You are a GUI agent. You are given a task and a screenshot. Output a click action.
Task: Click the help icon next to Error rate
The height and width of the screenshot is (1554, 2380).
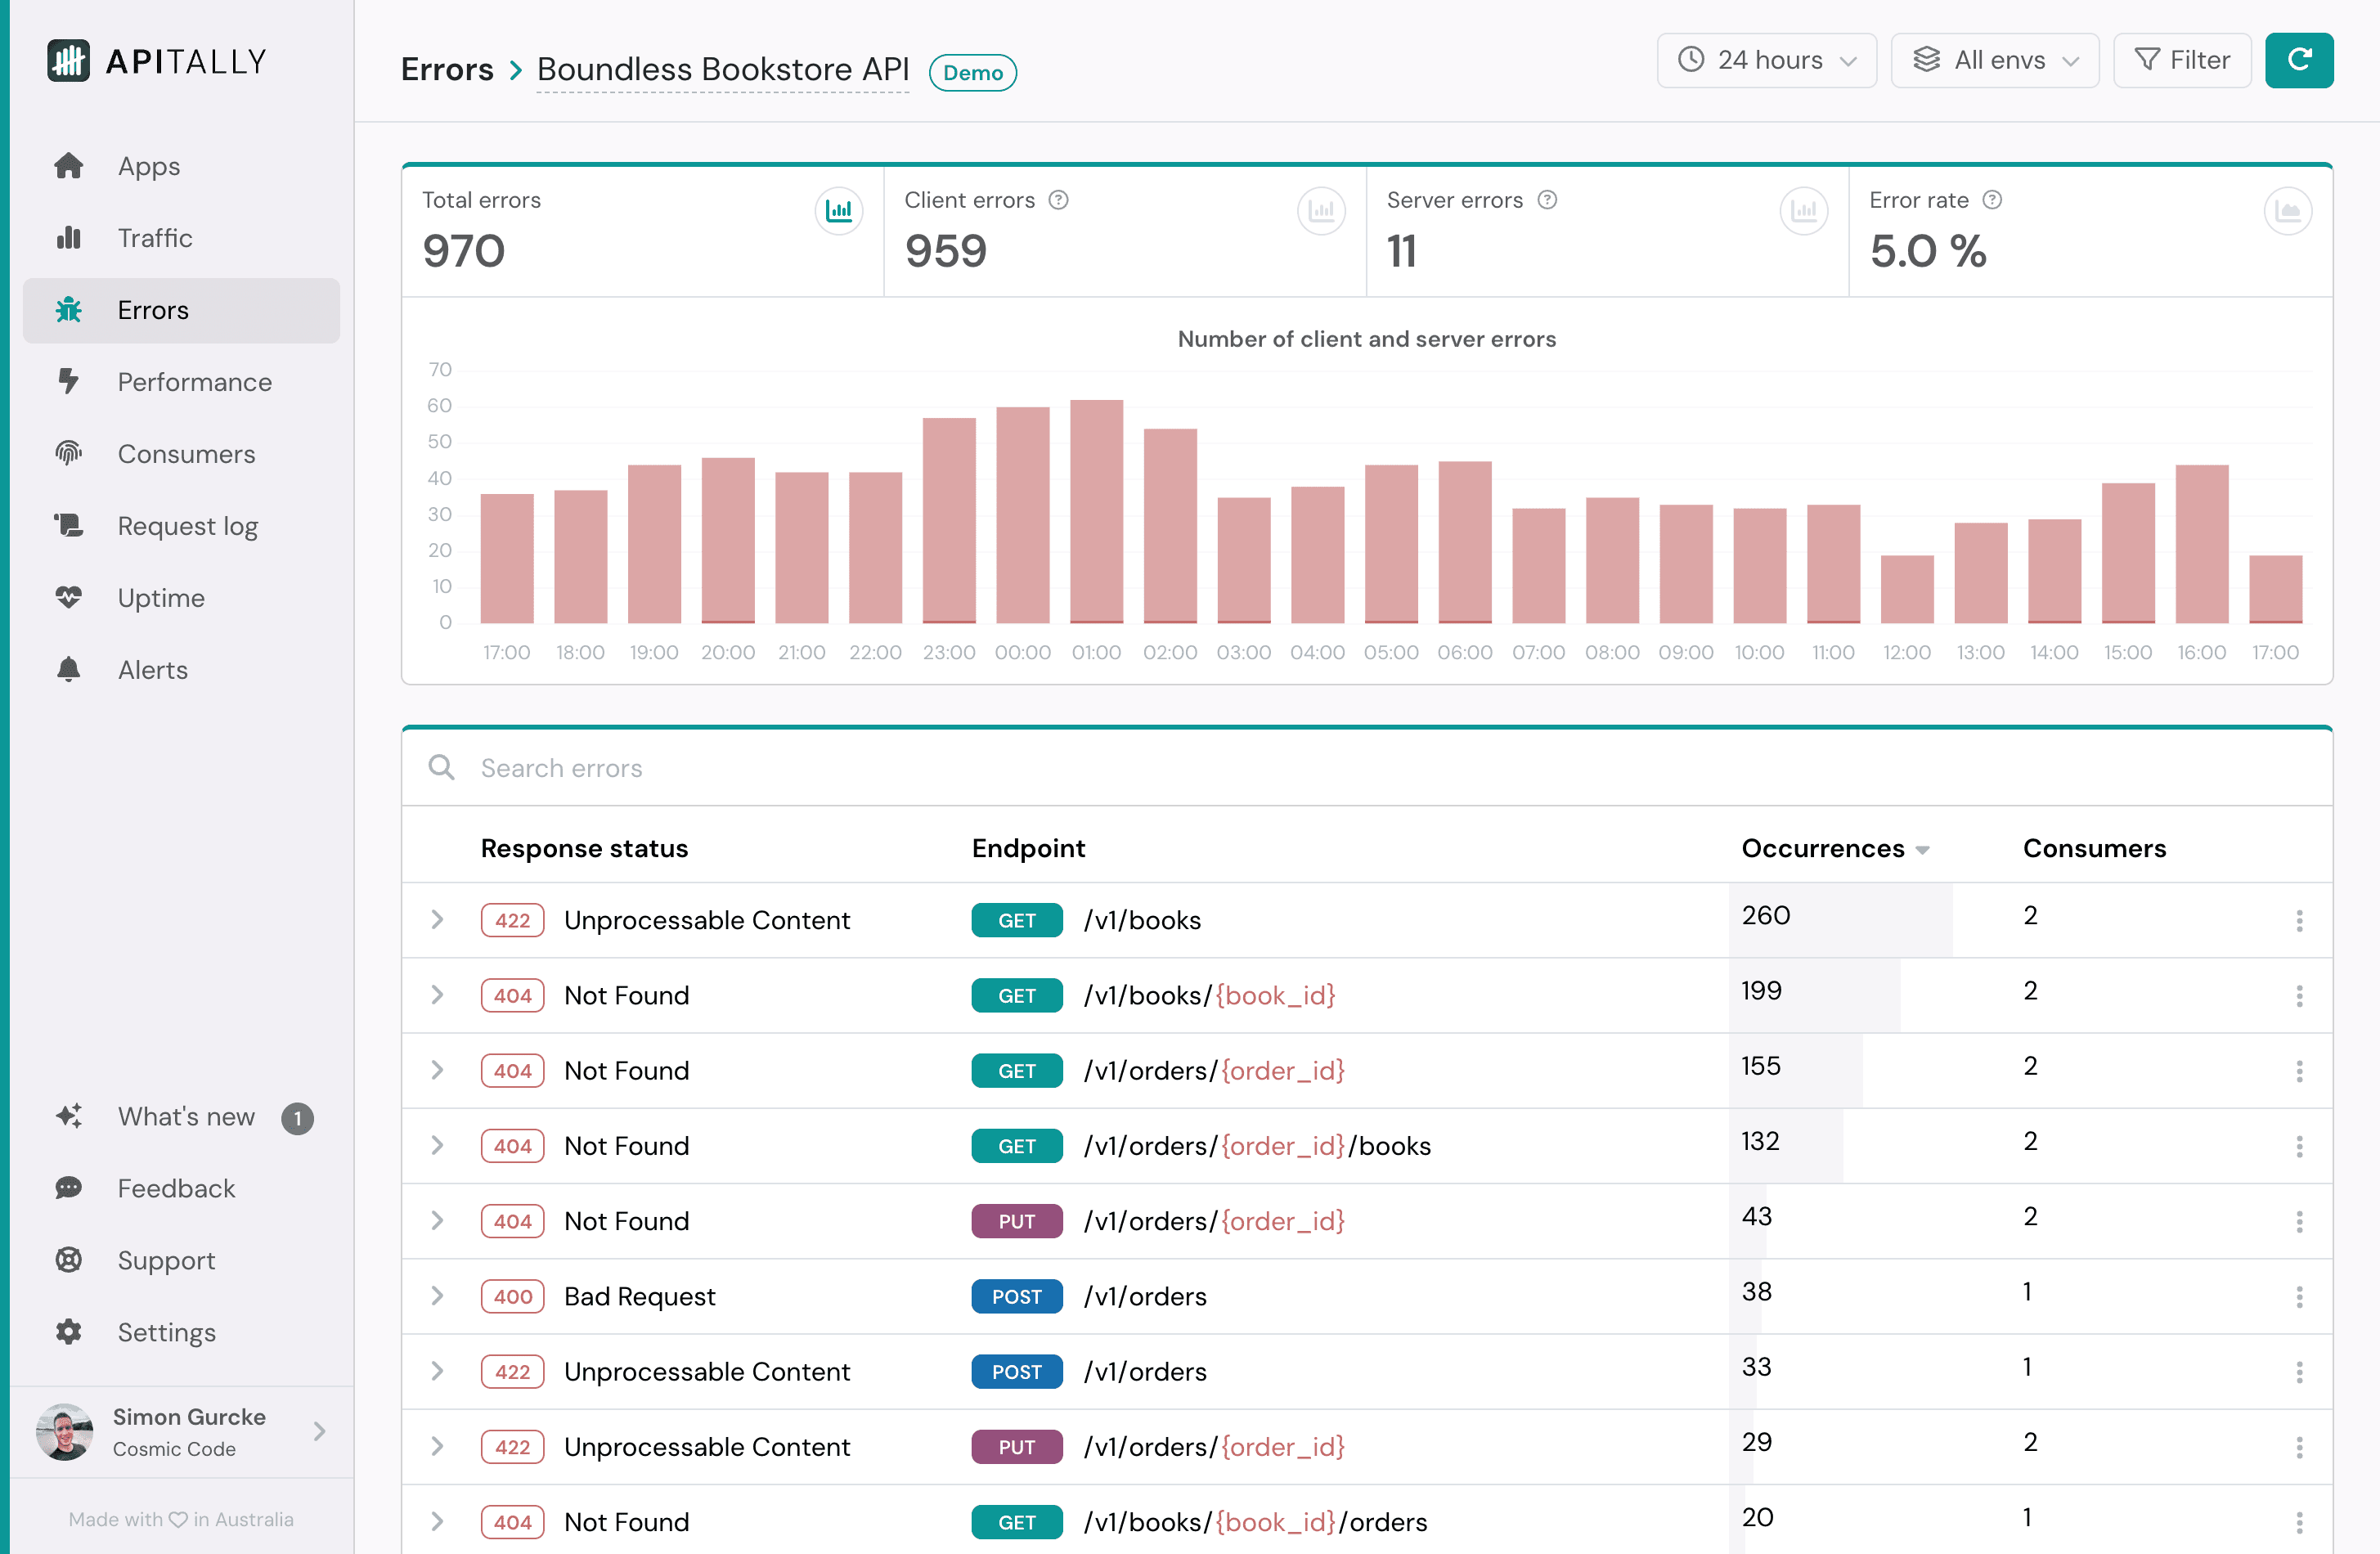[1992, 200]
